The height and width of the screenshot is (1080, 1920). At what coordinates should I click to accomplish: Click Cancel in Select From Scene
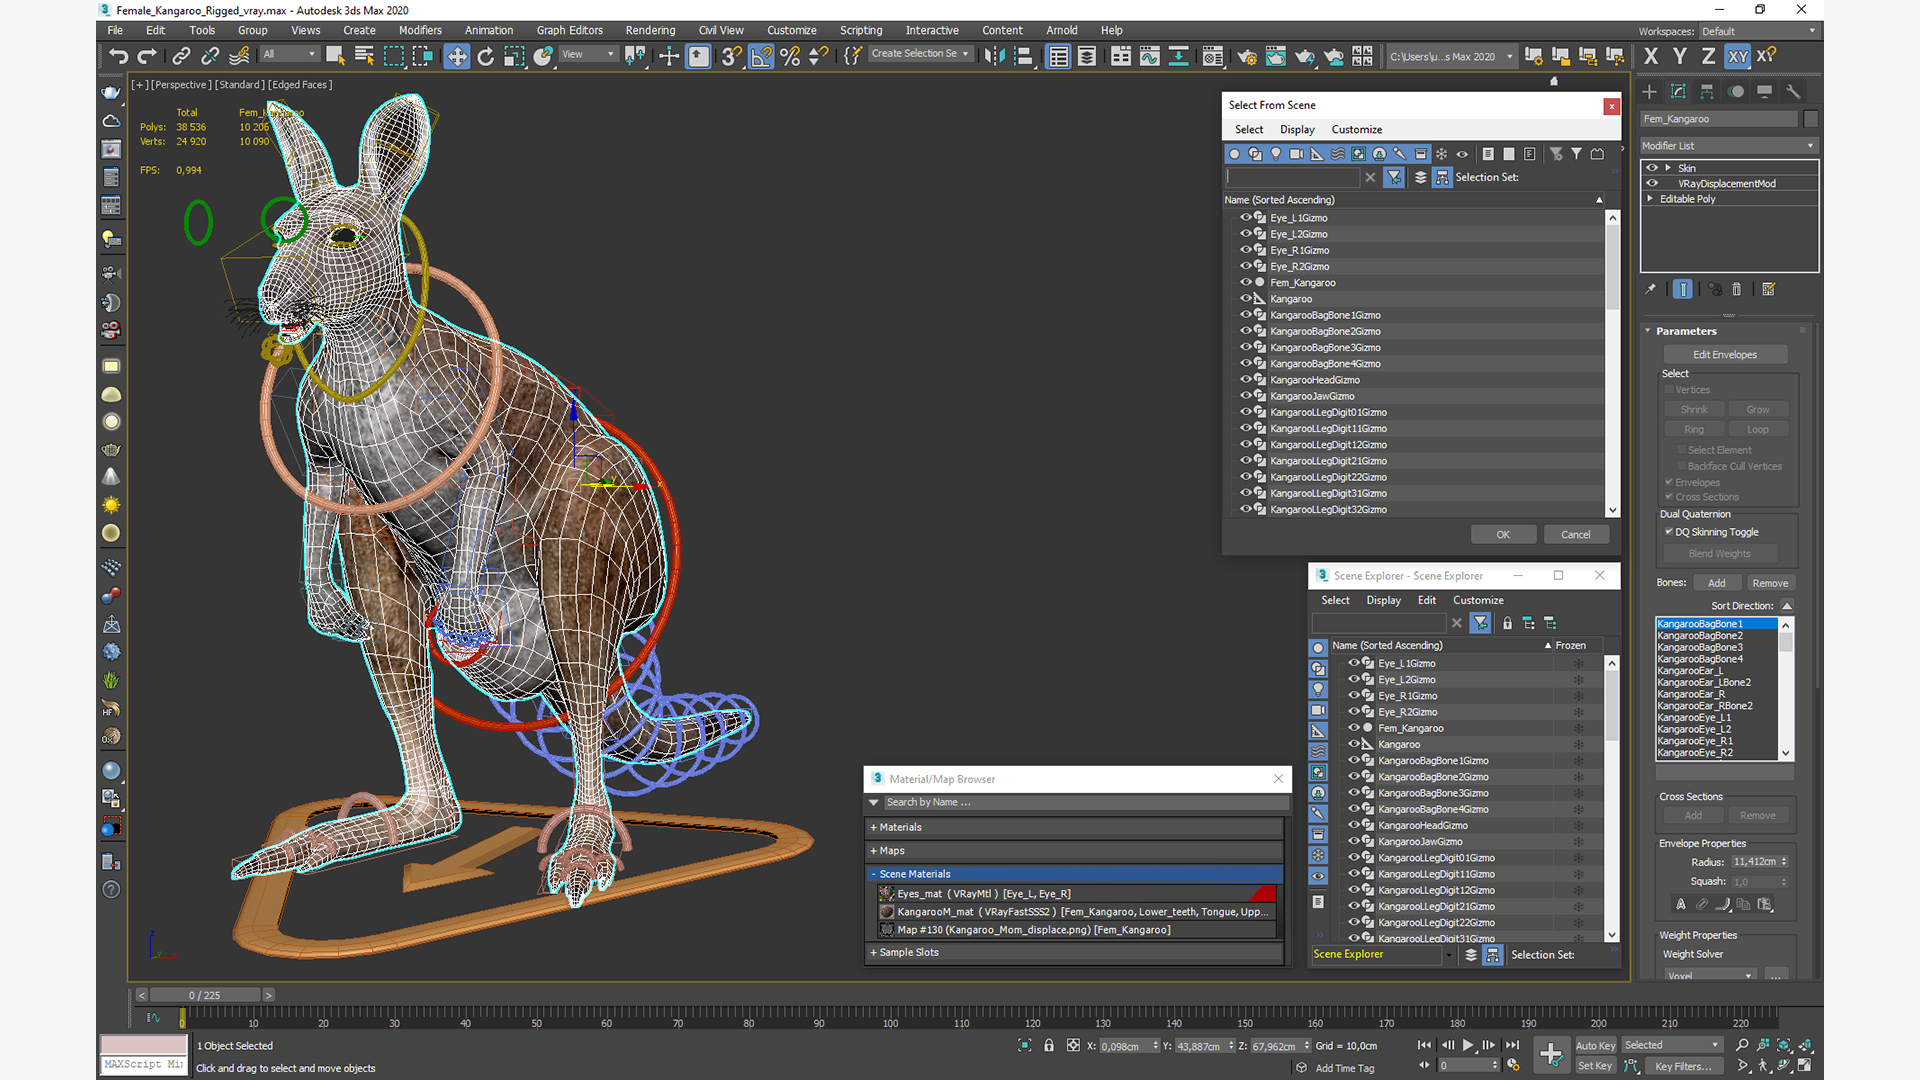point(1576,534)
